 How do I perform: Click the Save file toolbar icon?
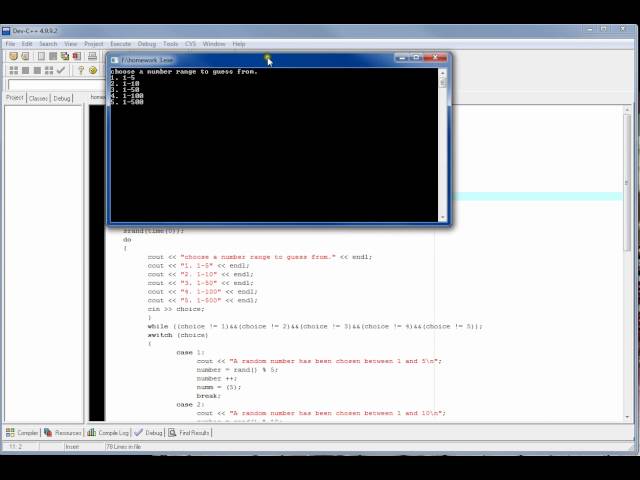tap(41, 56)
